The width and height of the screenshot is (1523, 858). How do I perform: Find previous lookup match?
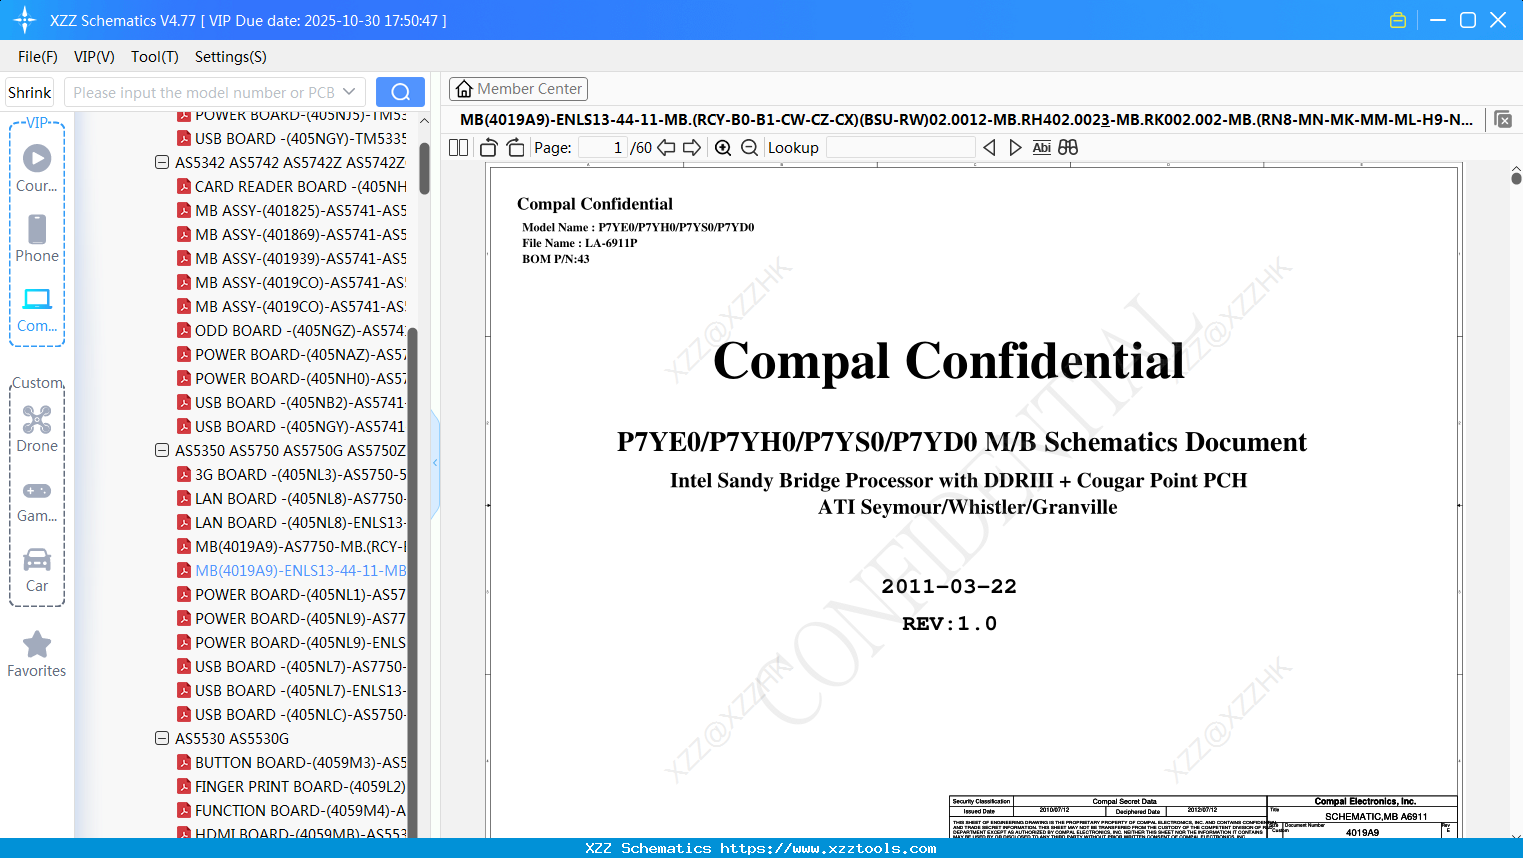pyautogui.click(x=989, y=148)
